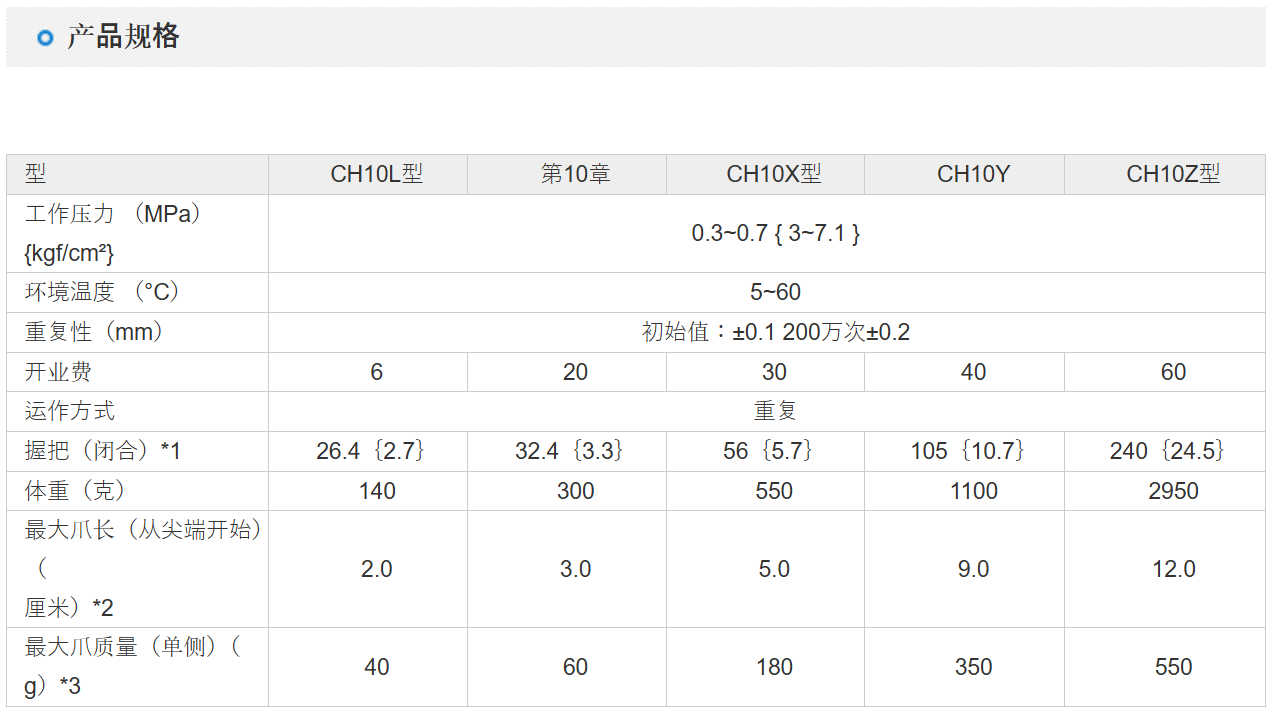1275x709 pixels.
Task: Select the CH10L型 column header
Action: tap(376, 174)
